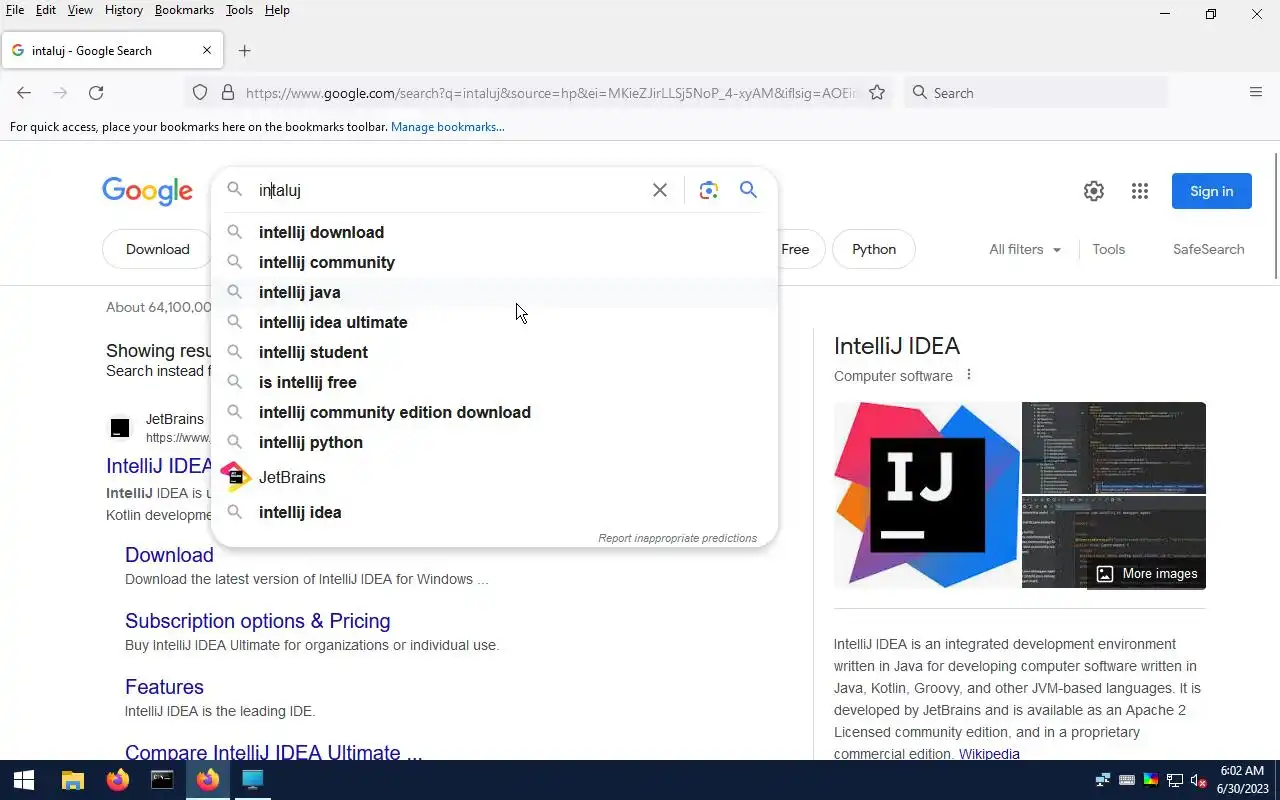Open more options next to Computer software
Viewport: 1280px width, 800px height.
tap(968, 375)
